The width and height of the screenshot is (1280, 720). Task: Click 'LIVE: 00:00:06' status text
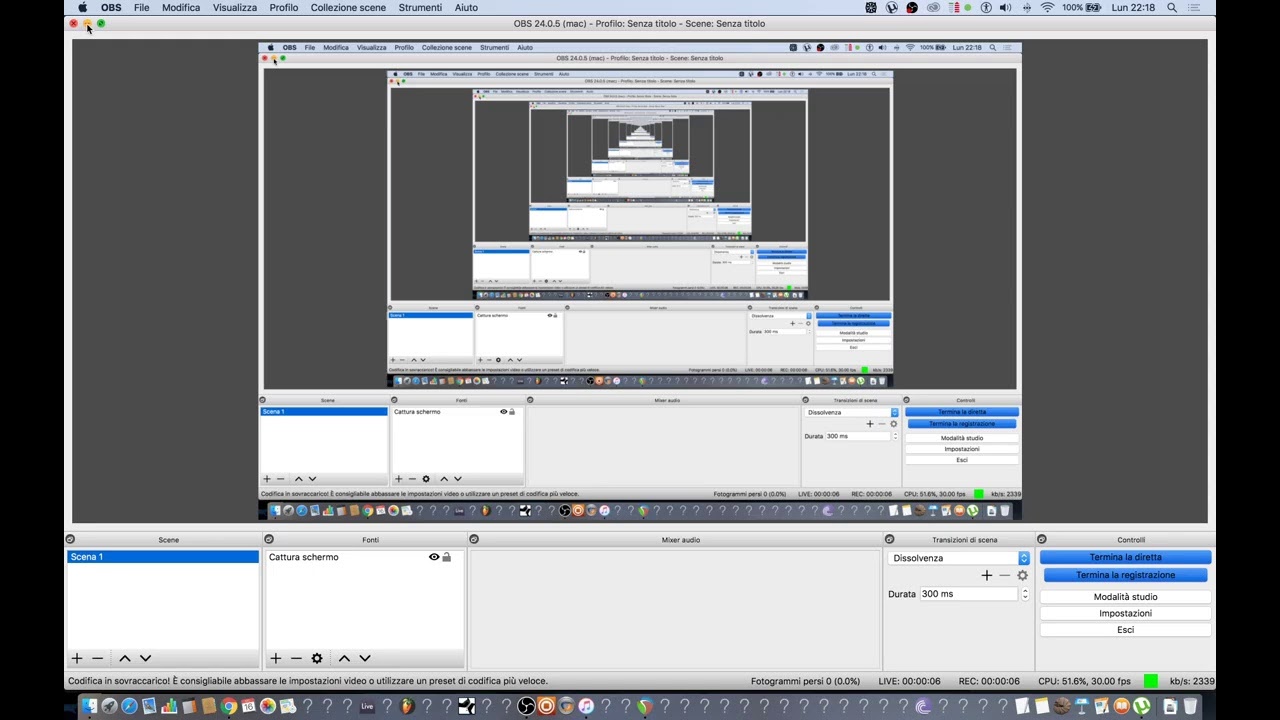point(909,681)
